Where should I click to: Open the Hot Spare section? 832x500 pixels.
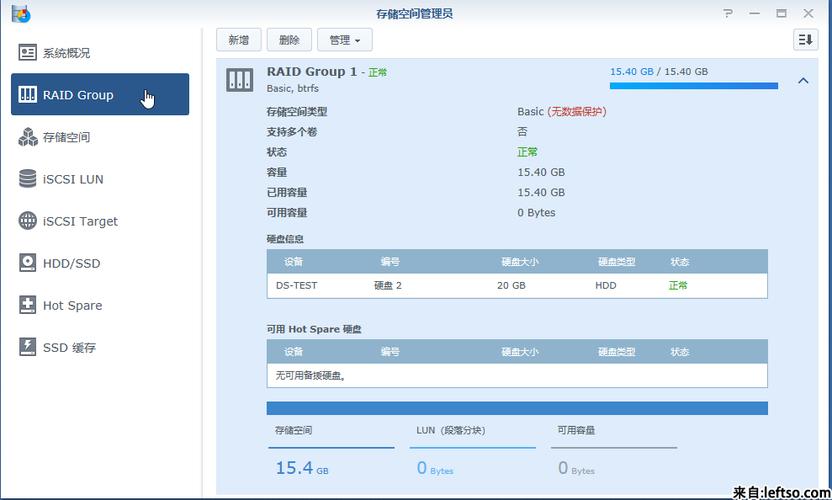pos(100,305)
